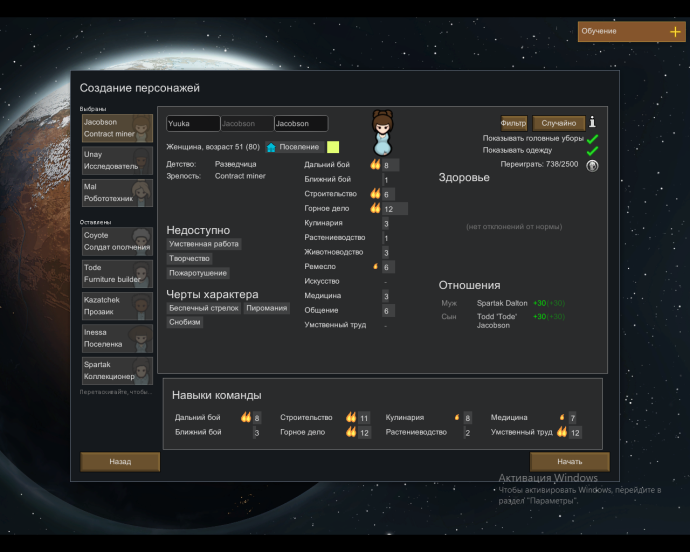Image resolution: width=690 pixels, height=552 pixels.
Task: Click the Поселение ideology button
Action: click(295, 147)
